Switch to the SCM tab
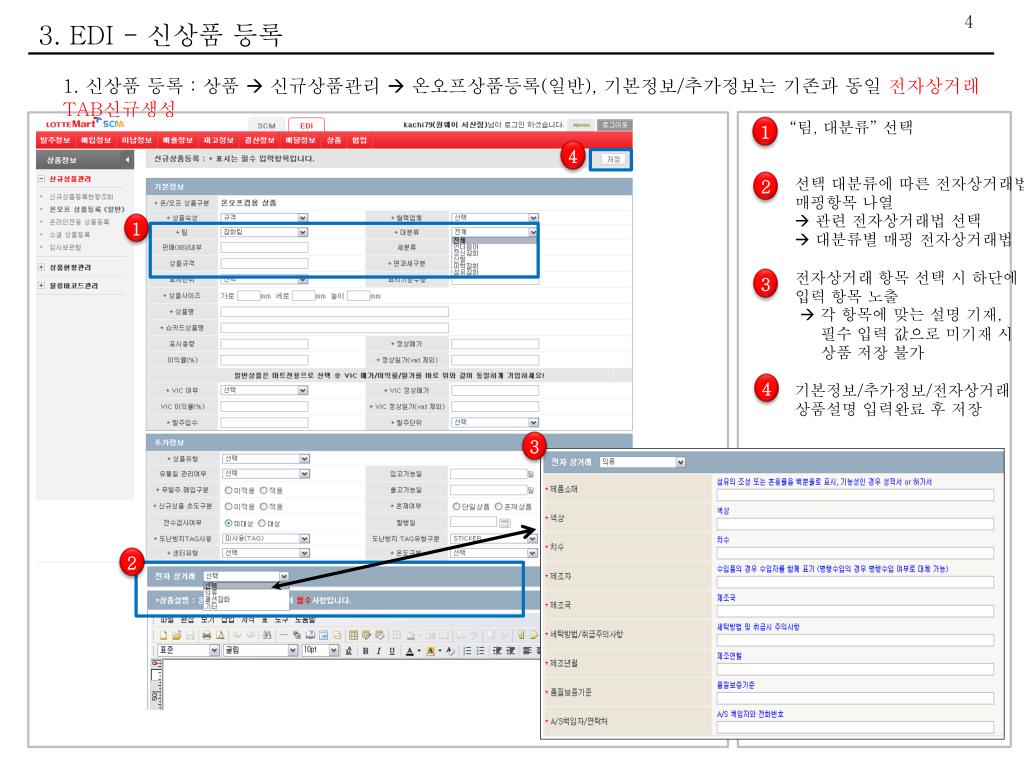Screen dimensions: 1024x768 pos(266,125)
